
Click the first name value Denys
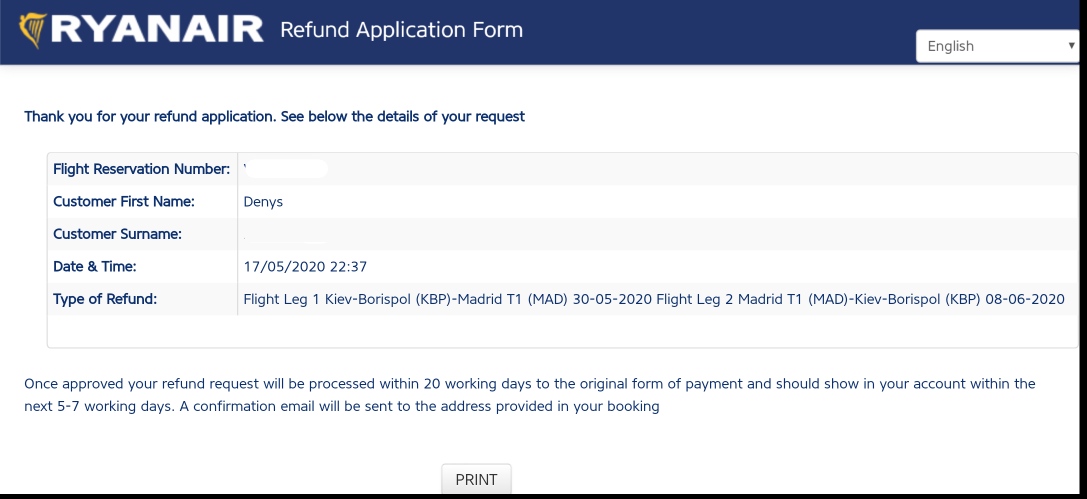tap(263, 202)
